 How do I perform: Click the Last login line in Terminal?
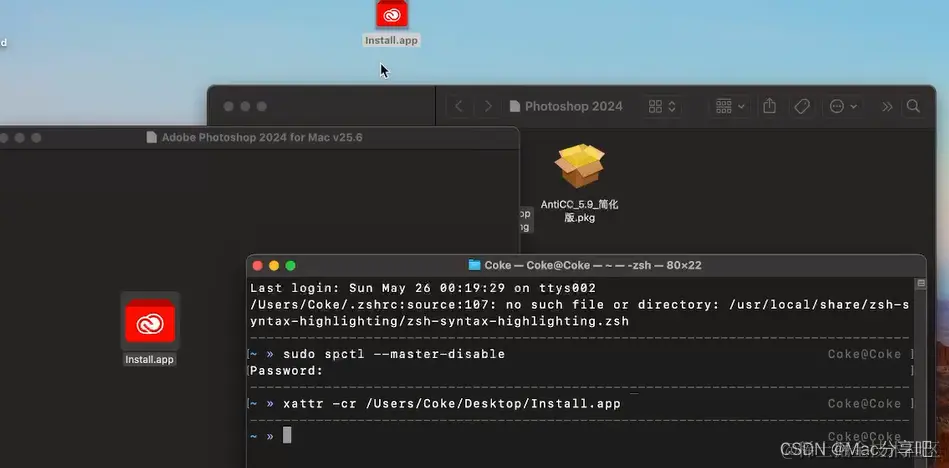423,288
